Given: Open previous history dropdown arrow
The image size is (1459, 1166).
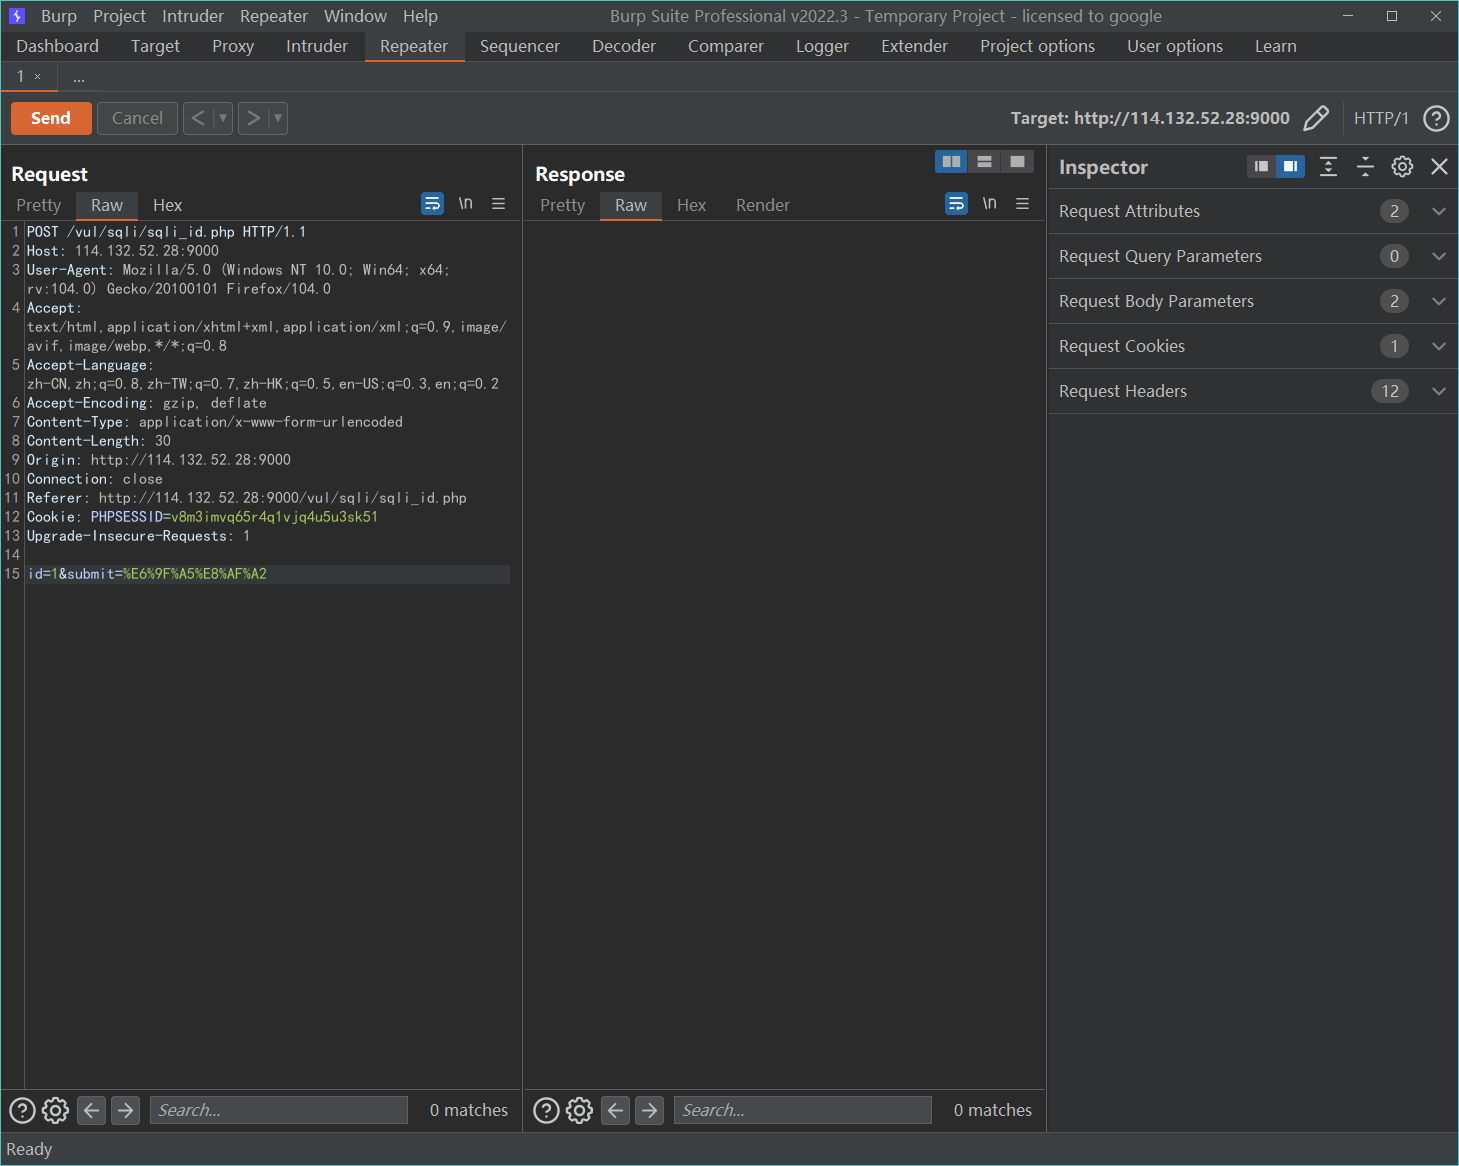Looking at the screenshot, I should tap(223, 118).
